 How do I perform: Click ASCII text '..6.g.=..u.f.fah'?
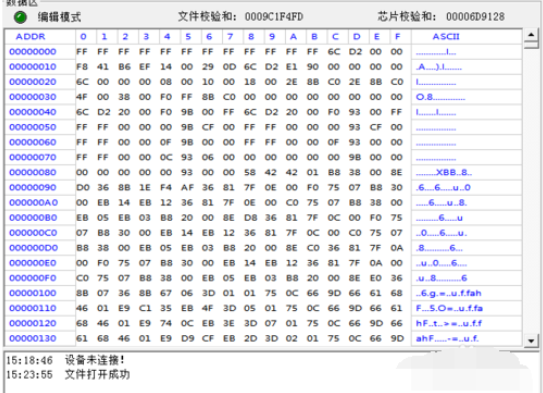tap(448, 293)
